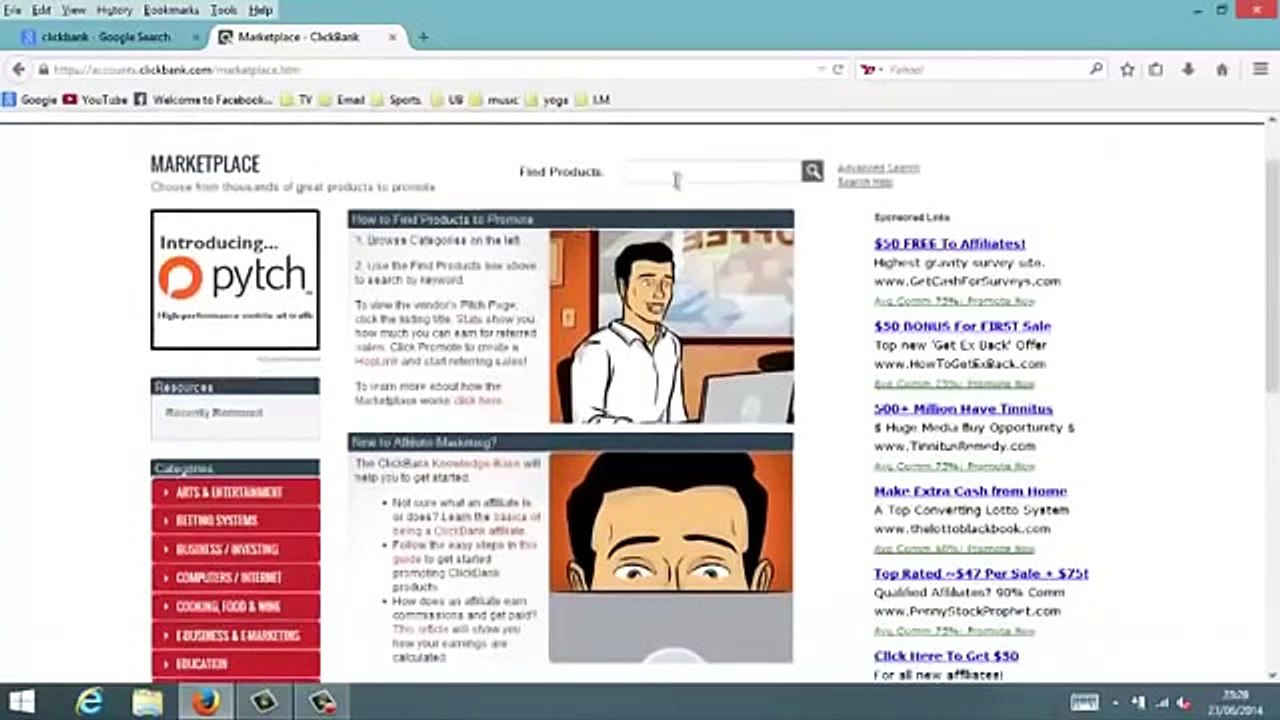The image size is (1280, 720).
Task: Expand the Computers / Internet category
Action: pos(235,577)
